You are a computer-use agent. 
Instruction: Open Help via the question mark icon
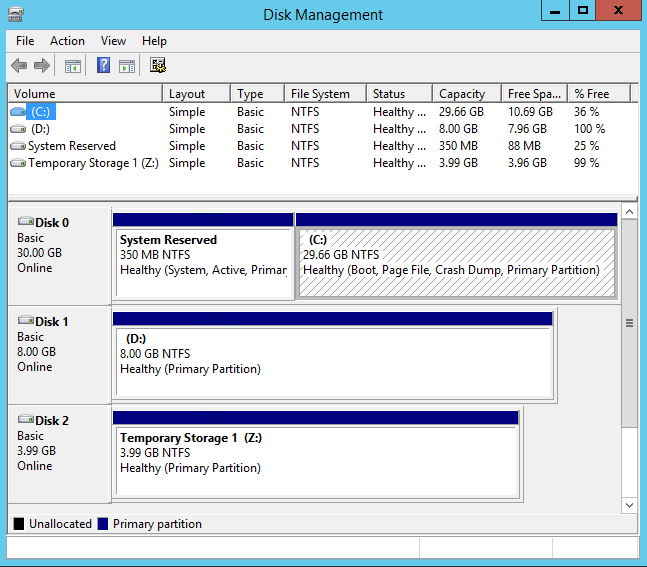tap(103, 66)
